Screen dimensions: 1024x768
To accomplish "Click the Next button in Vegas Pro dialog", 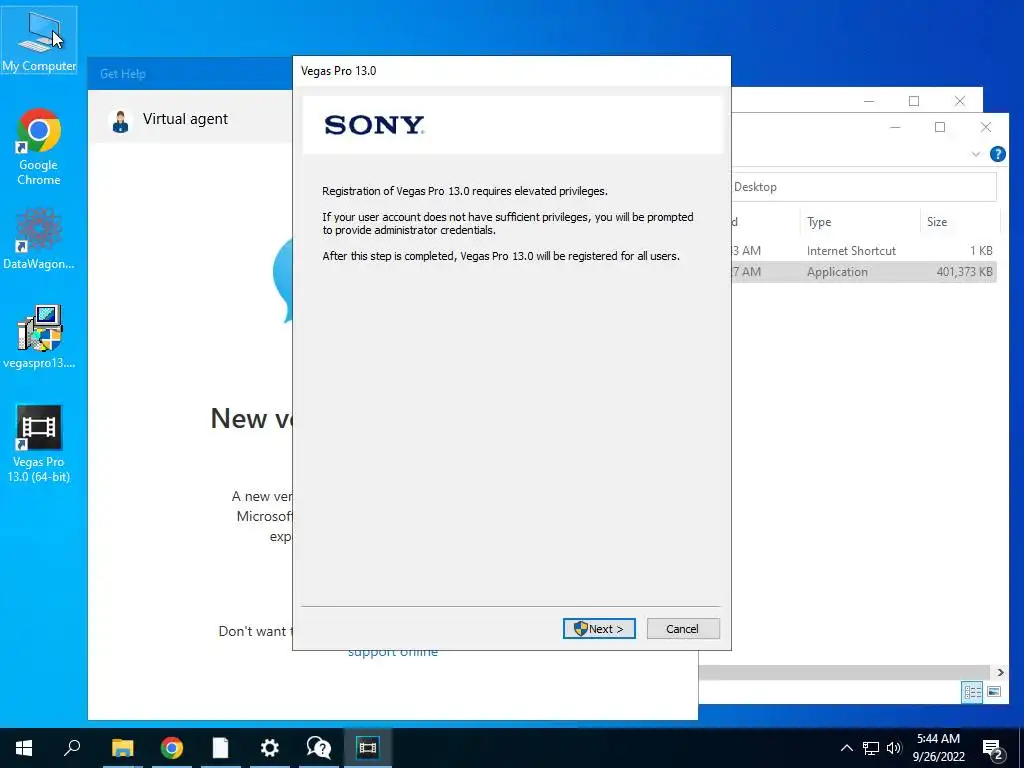I will tap(599, 628).
